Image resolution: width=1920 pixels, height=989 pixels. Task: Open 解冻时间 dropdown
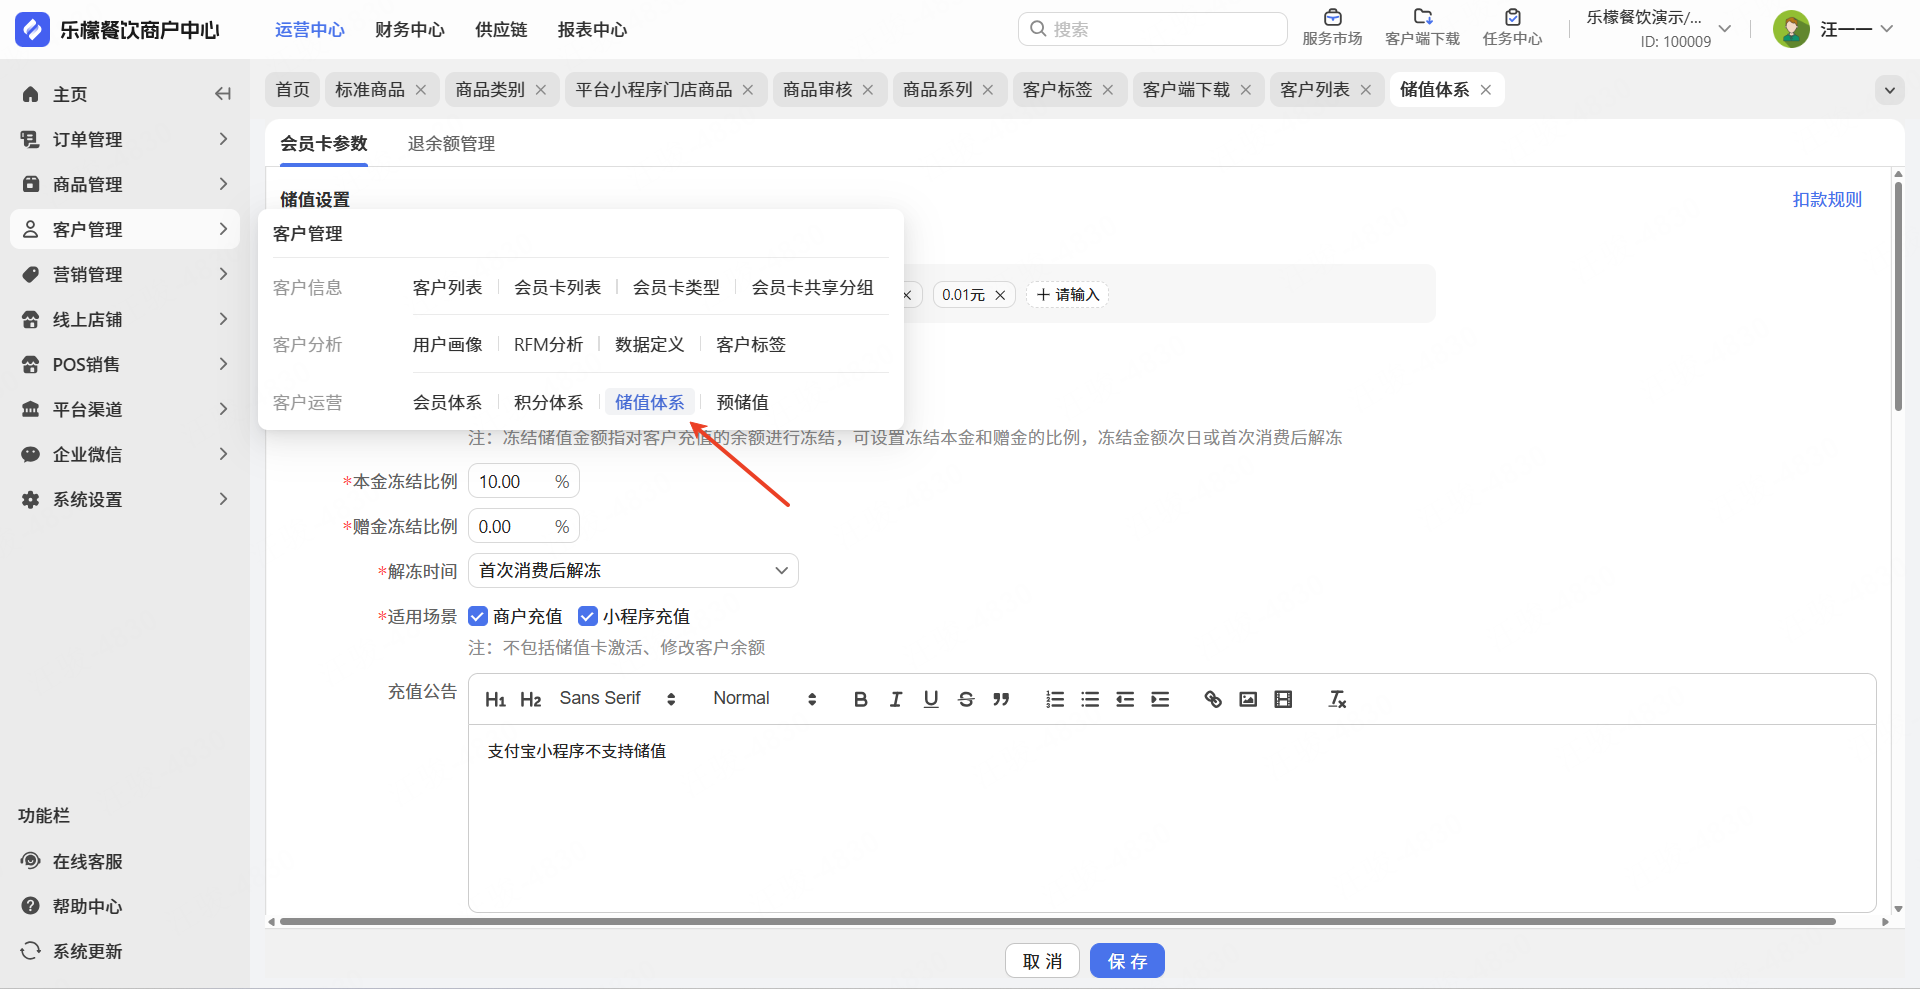[x=633, y=571]
